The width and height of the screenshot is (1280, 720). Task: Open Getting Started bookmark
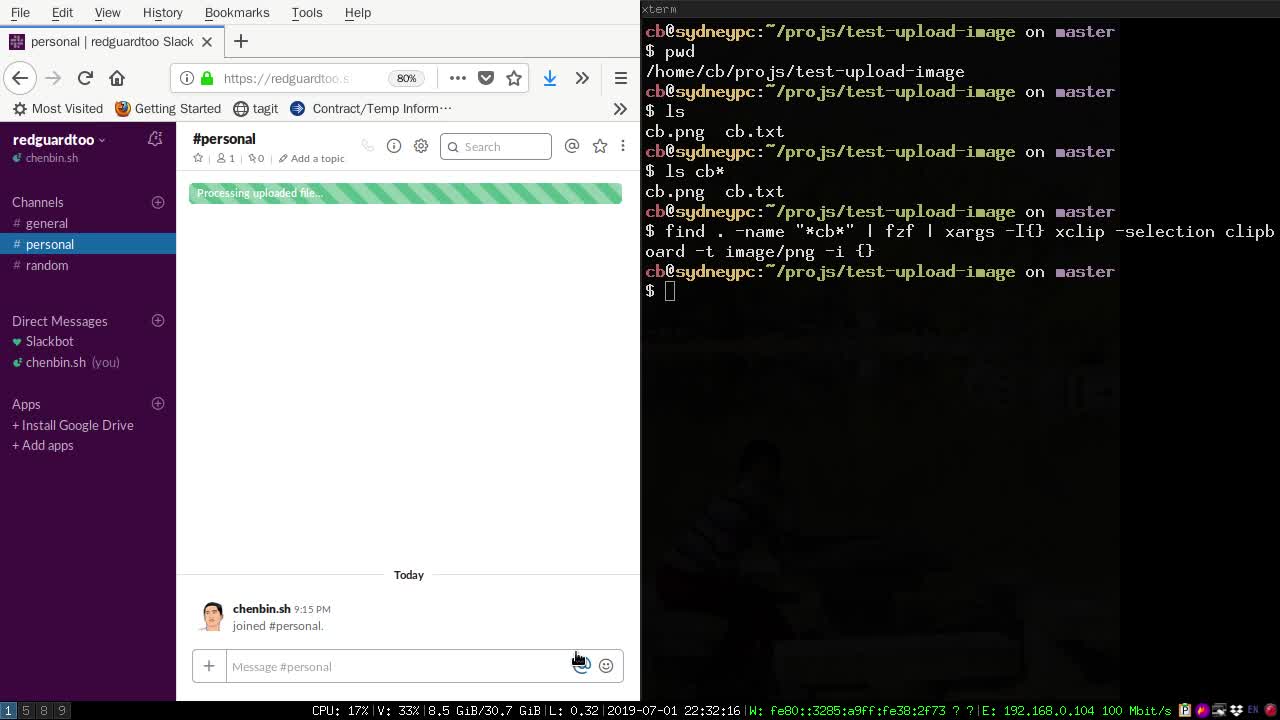pyautogui.click(x=168, y=108)
